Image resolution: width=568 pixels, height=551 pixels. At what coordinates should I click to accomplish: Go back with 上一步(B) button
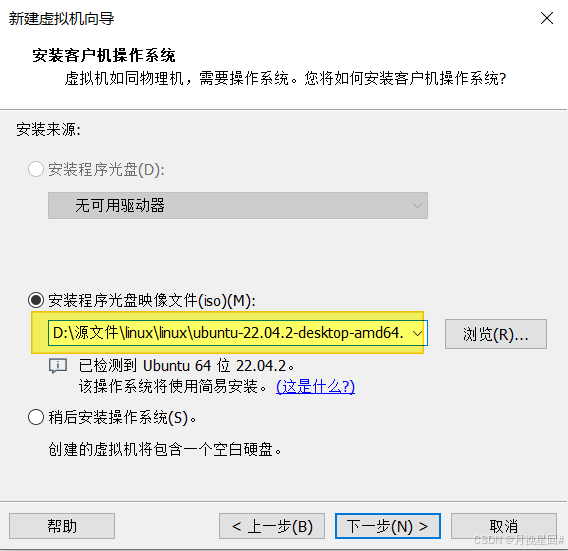(272, 526)
